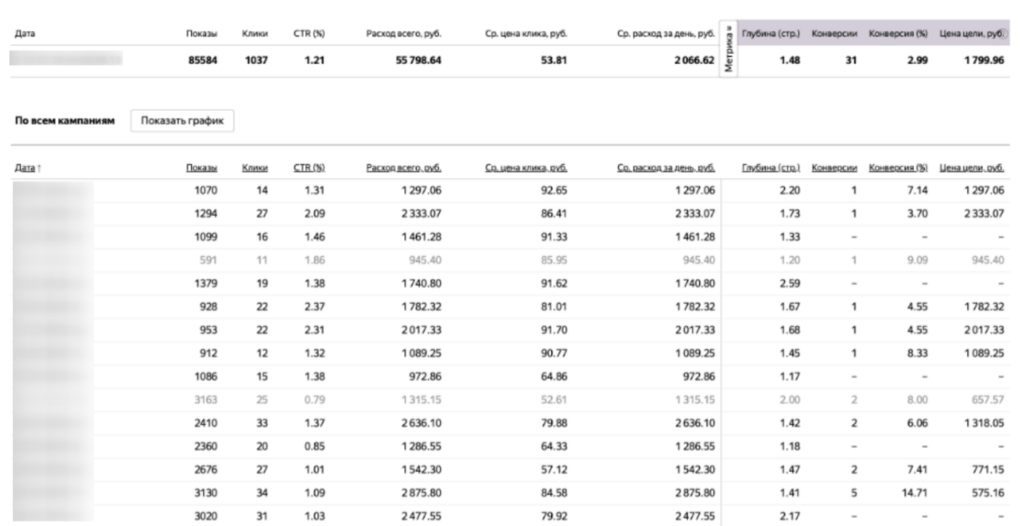Click the Показать график button
1024x526 pixels.
pos(181,121)
